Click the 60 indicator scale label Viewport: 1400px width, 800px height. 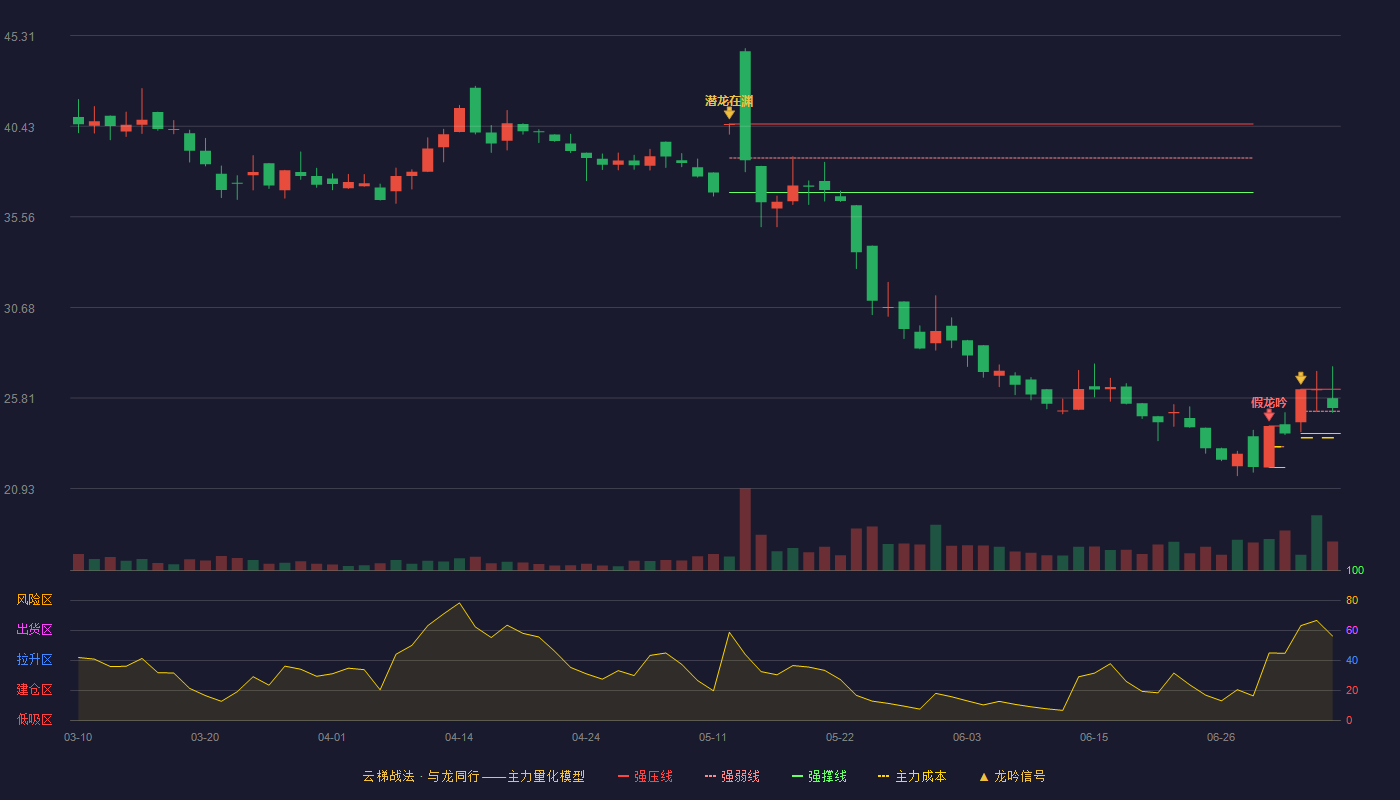coord(1352,630)
